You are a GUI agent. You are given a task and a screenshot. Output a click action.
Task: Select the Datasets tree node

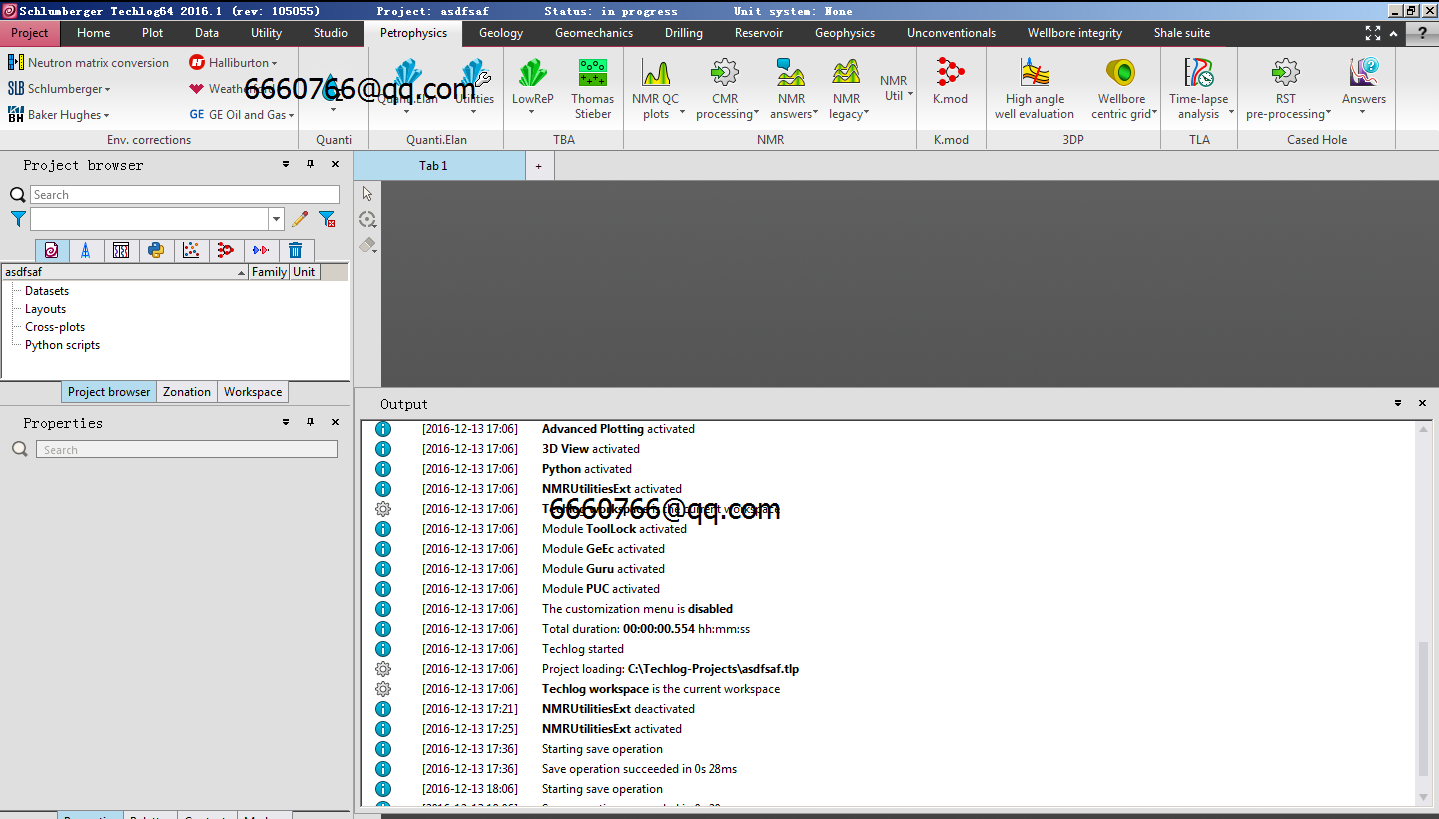point(47,291)
